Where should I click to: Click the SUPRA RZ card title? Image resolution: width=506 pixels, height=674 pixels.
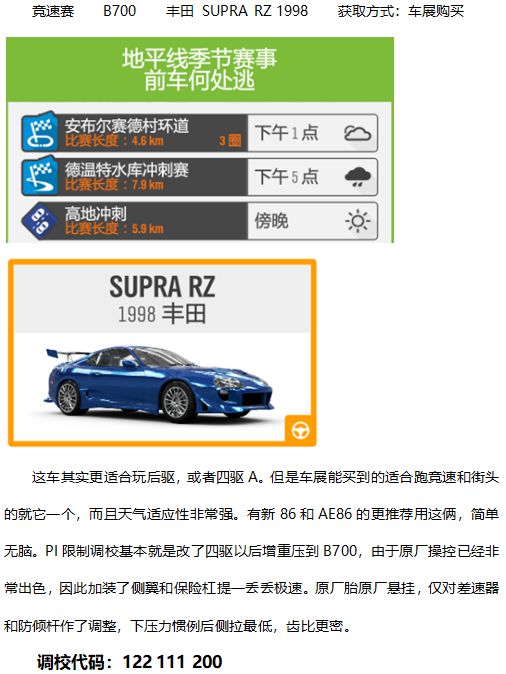click(x=162, y=286)
